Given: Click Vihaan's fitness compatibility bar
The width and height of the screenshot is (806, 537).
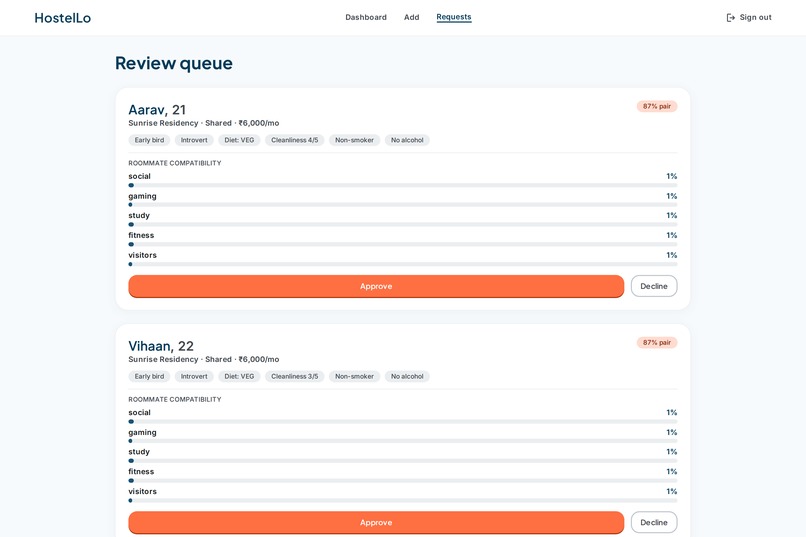Looking at the screenshot, I should click(x=403, y=480).
